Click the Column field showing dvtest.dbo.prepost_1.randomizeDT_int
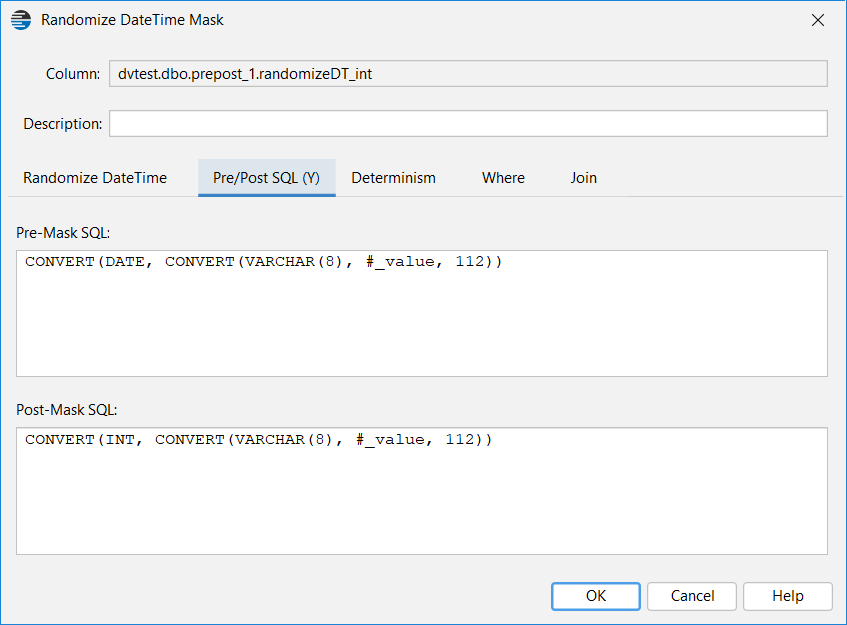The width and height of the screenshot is (847, 625). tap(468, 73)
